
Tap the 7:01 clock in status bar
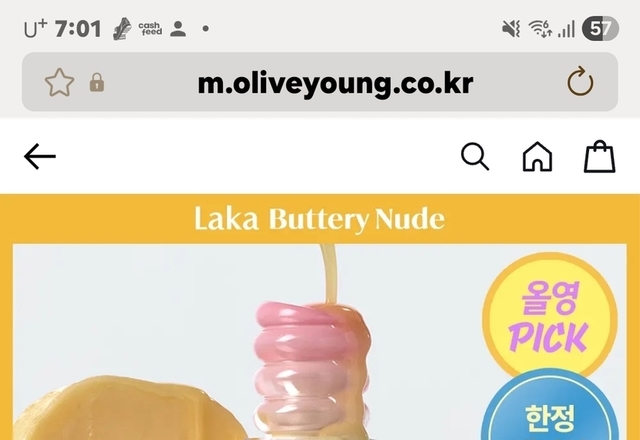[78, 29]
